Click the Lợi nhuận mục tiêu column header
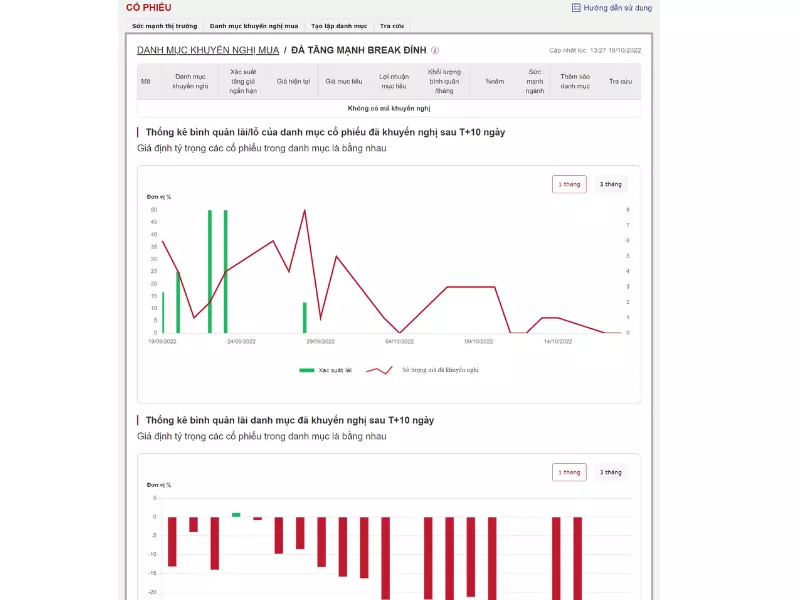Viewport: 800px width, 600px height. (x=394, y=81)
